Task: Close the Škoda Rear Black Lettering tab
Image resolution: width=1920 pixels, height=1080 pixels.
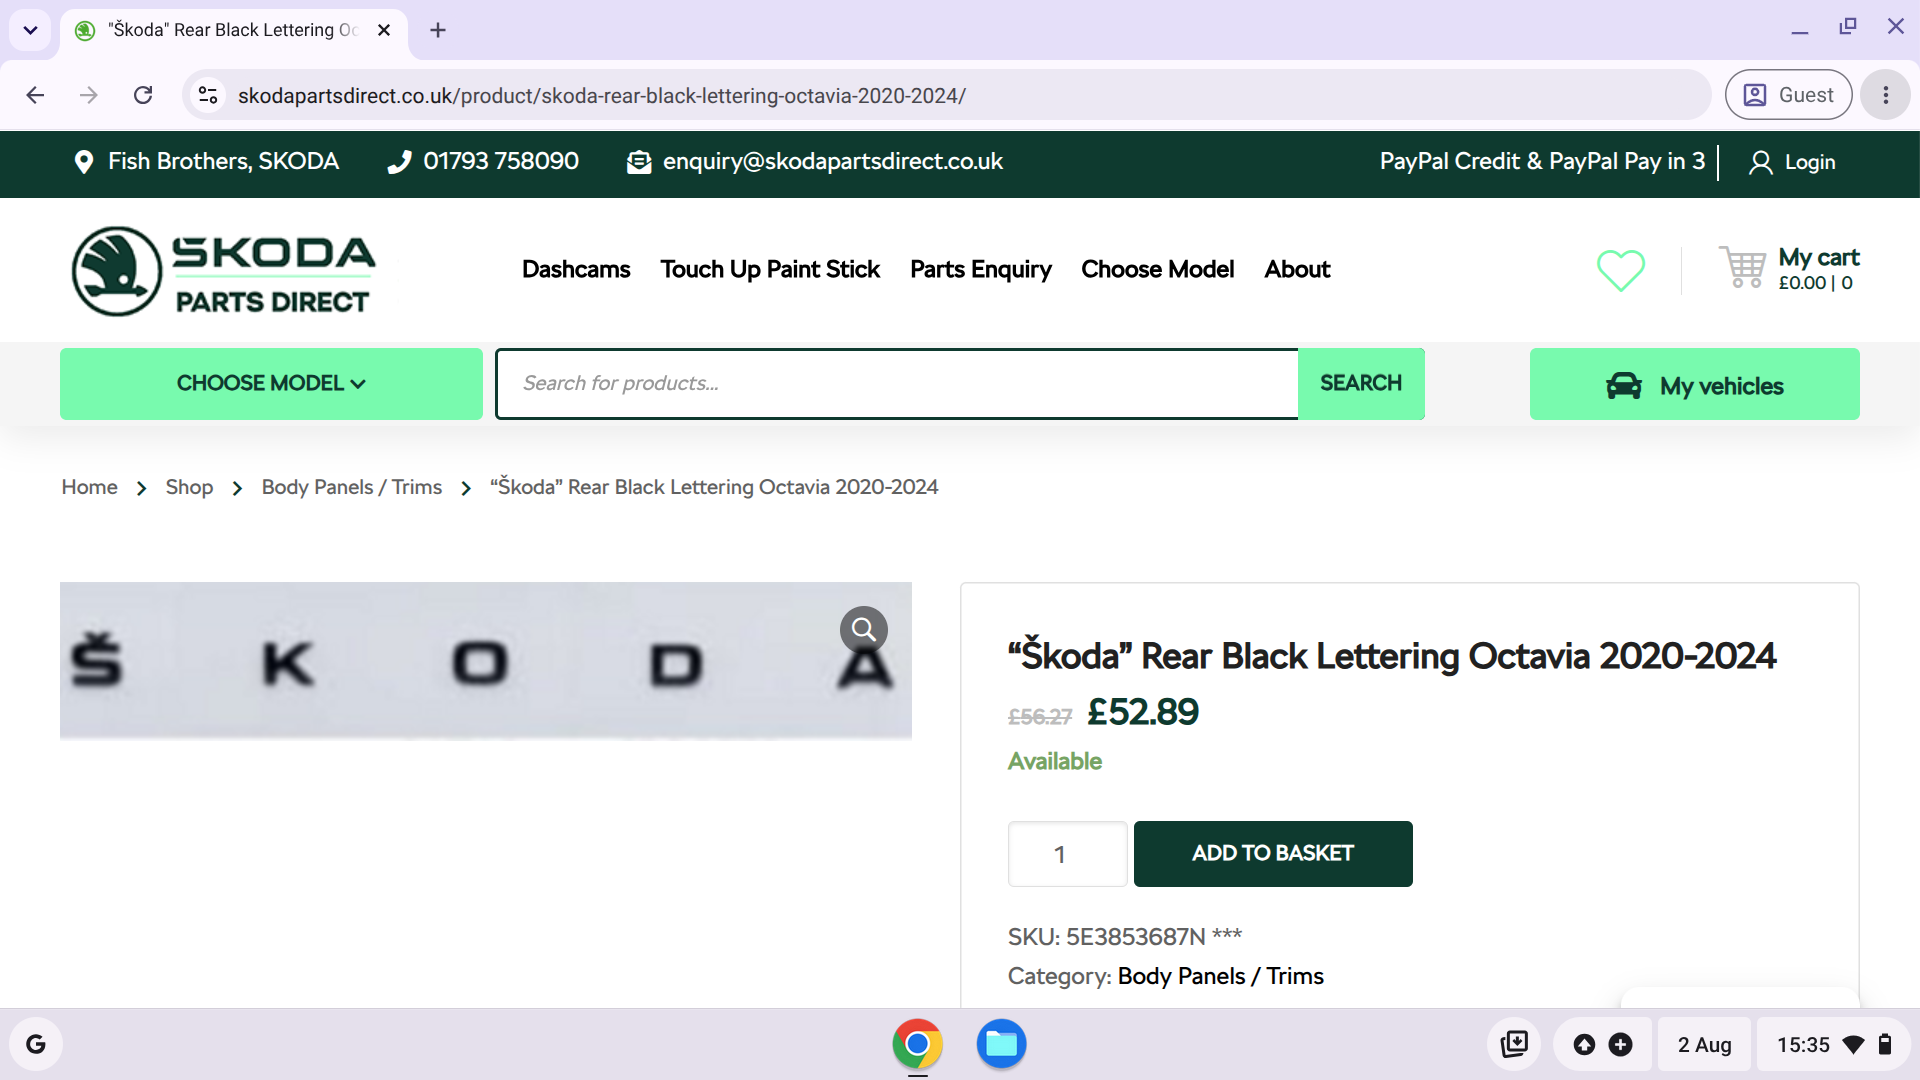Action: 384,30
